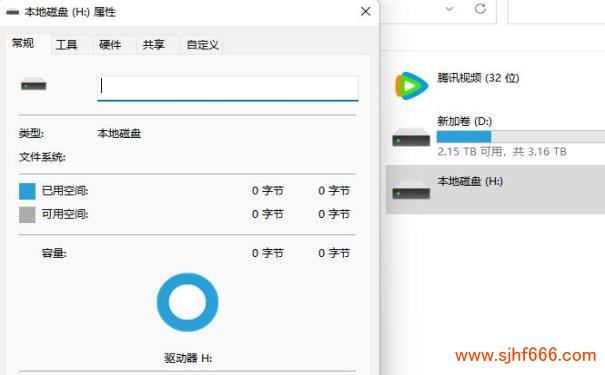Image resolution: width=605 pixels, height=375 pixels.
Task: Click the Explorer search box
Action: 556,12
